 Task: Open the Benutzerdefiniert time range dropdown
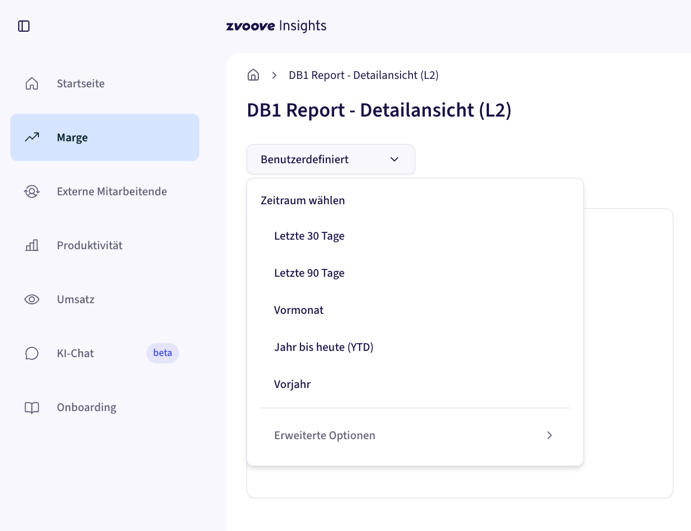point(330,160)
